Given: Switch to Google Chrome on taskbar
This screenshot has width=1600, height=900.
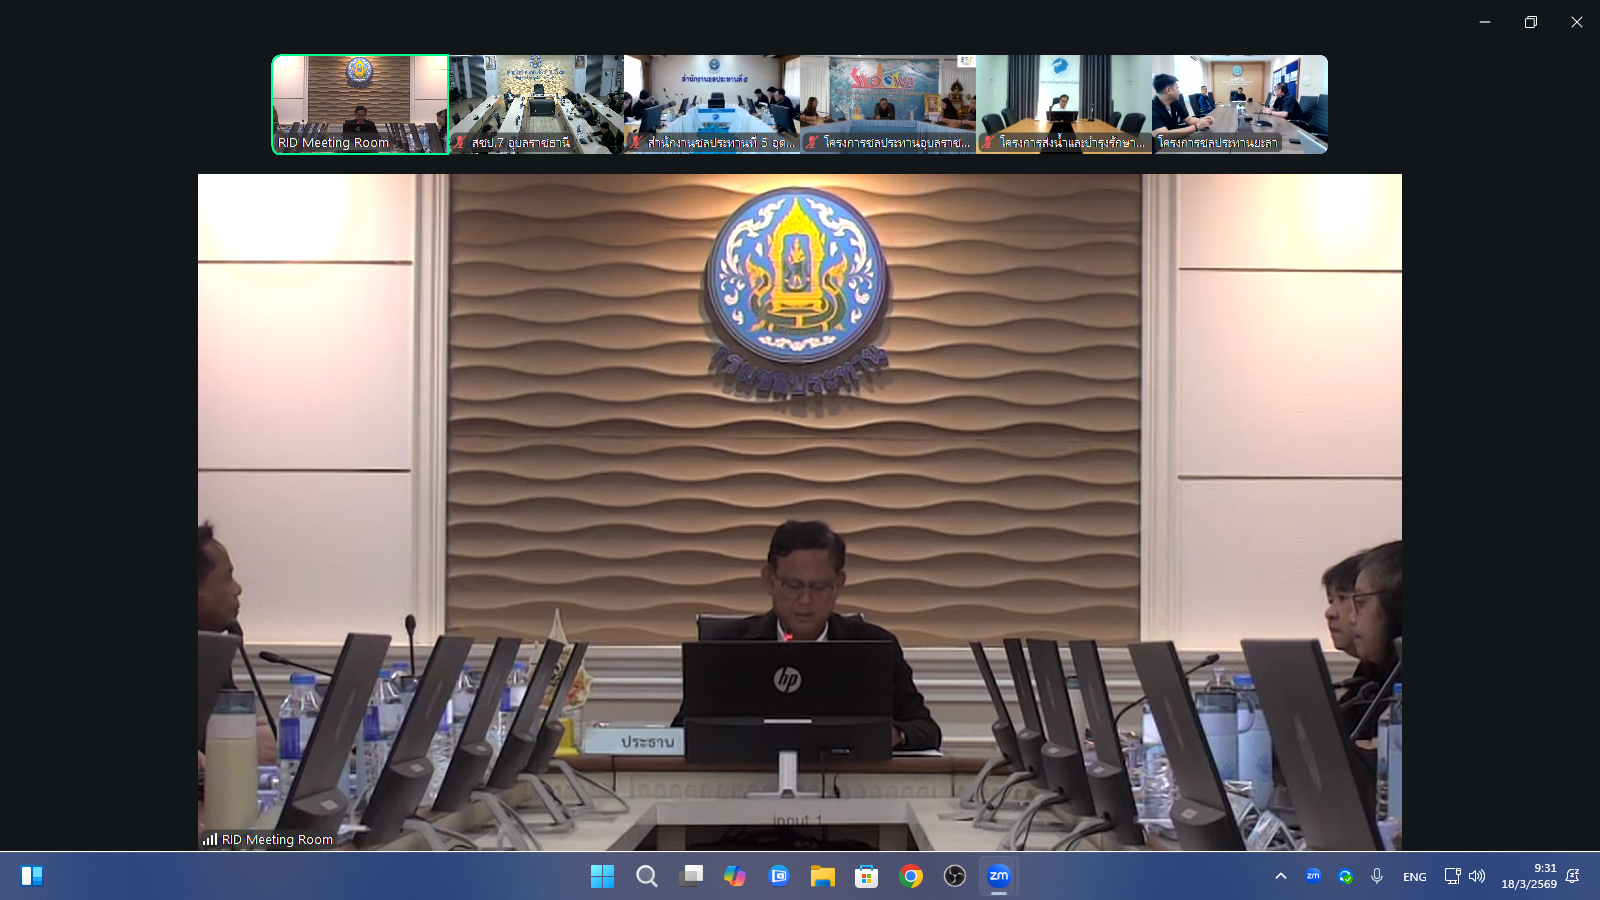Looking at the screenshot, I should click(x=911, y=877).
